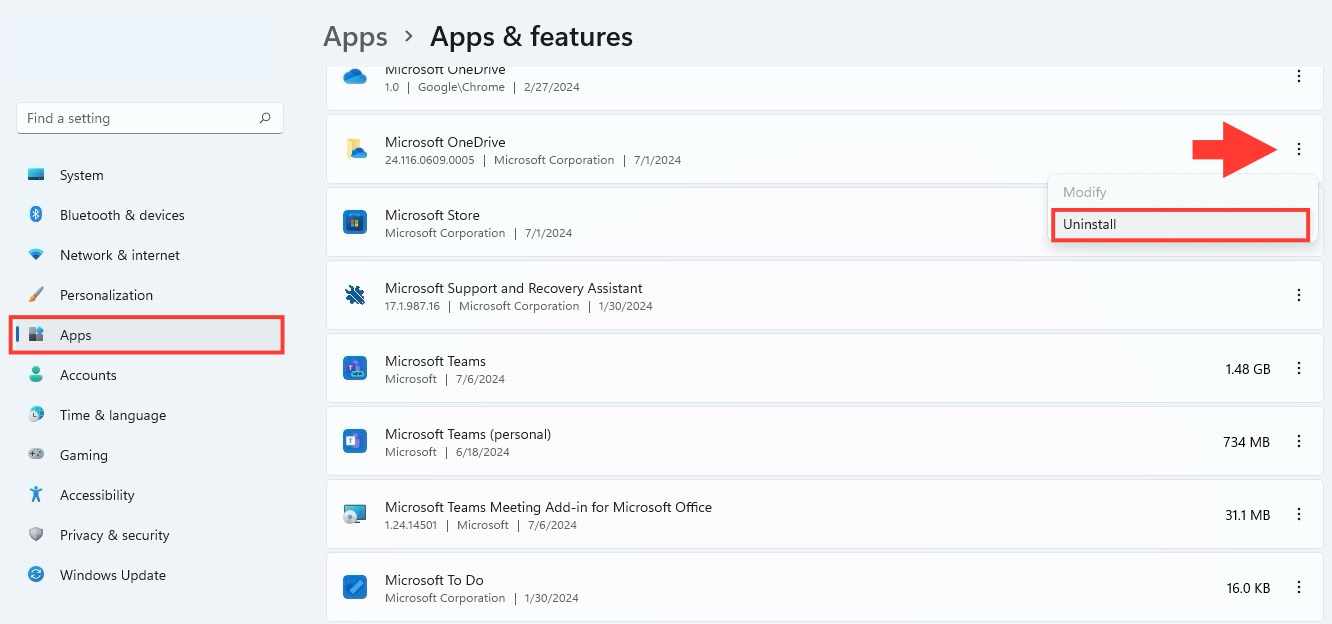The image size is (1332, 624).
Task: Click the version 17.1.987.16 text
Action: tap(412, 306)
